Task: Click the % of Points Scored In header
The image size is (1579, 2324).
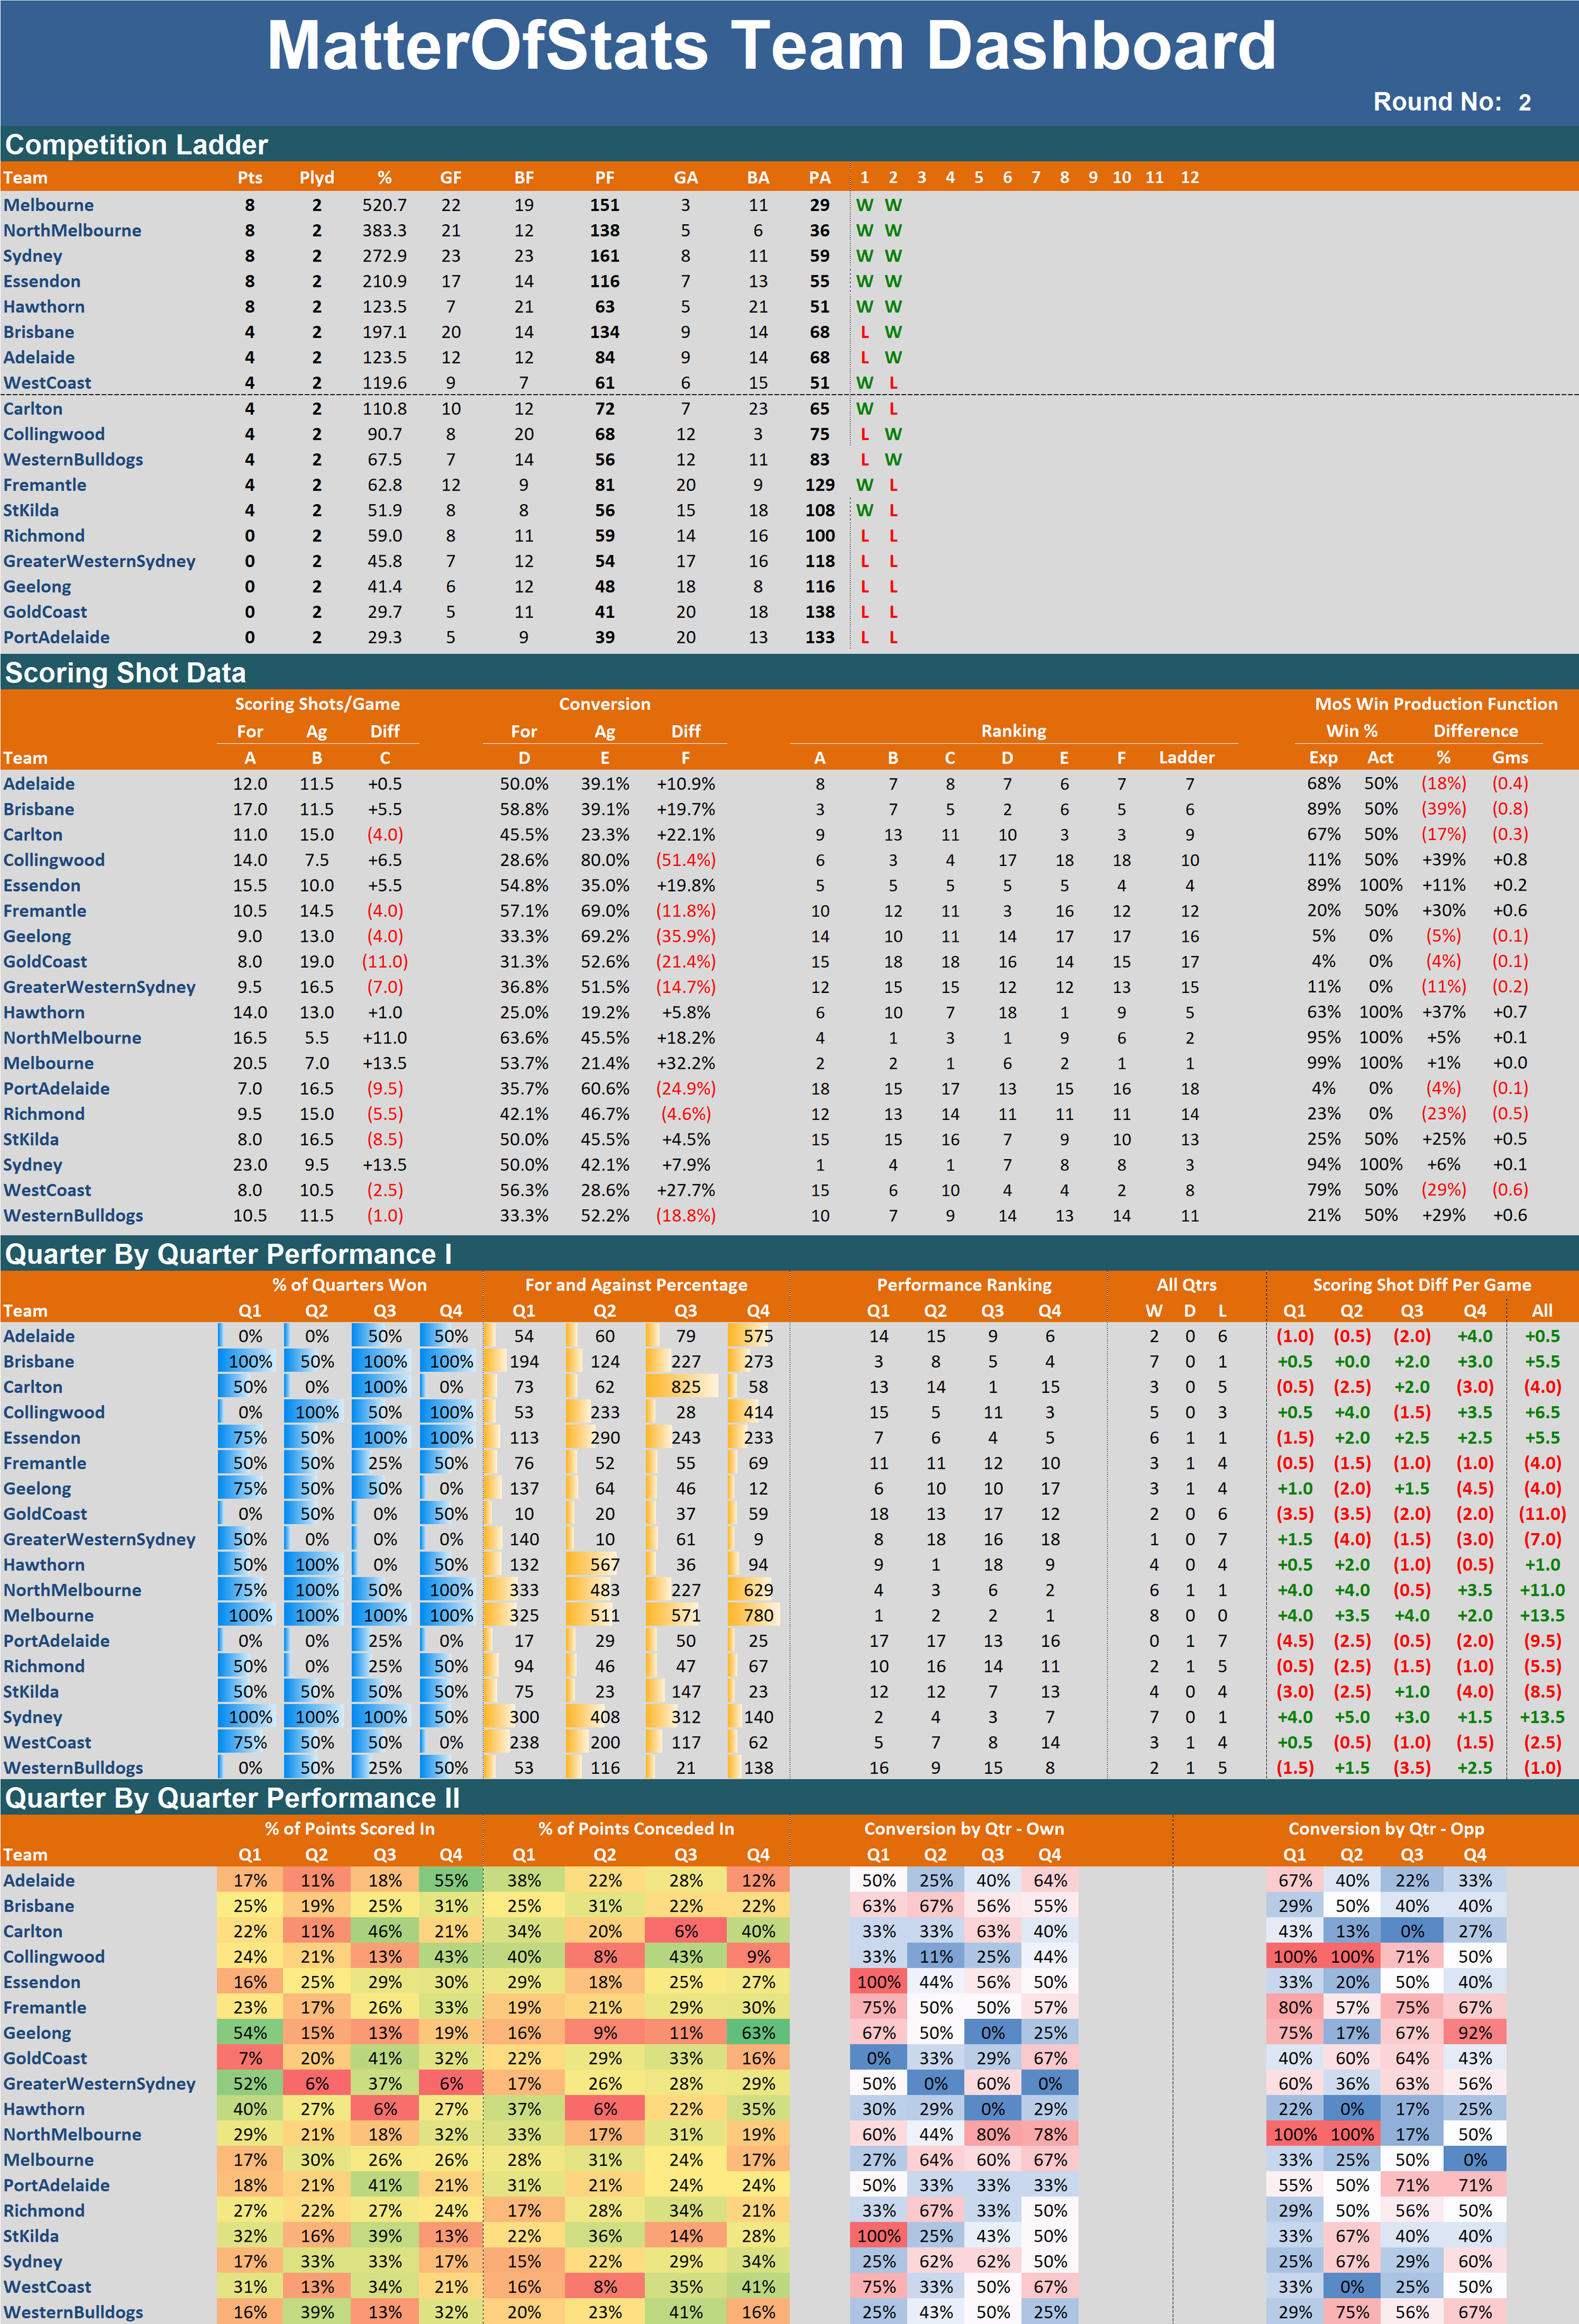Action: (350, 1829)
